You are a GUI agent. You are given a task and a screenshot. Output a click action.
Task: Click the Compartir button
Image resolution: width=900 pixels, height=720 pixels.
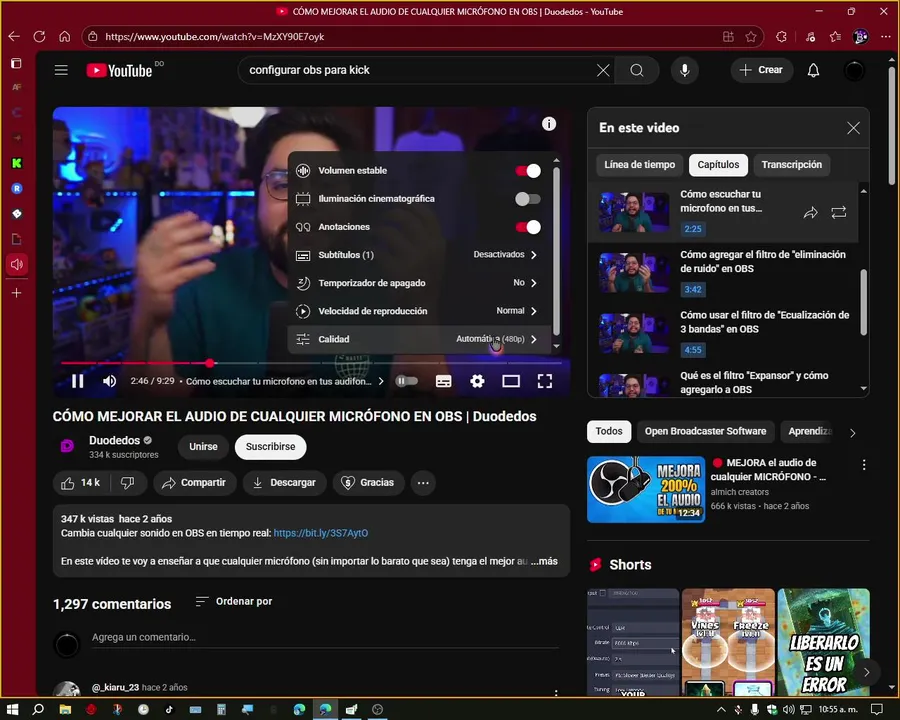pos(195,483)
